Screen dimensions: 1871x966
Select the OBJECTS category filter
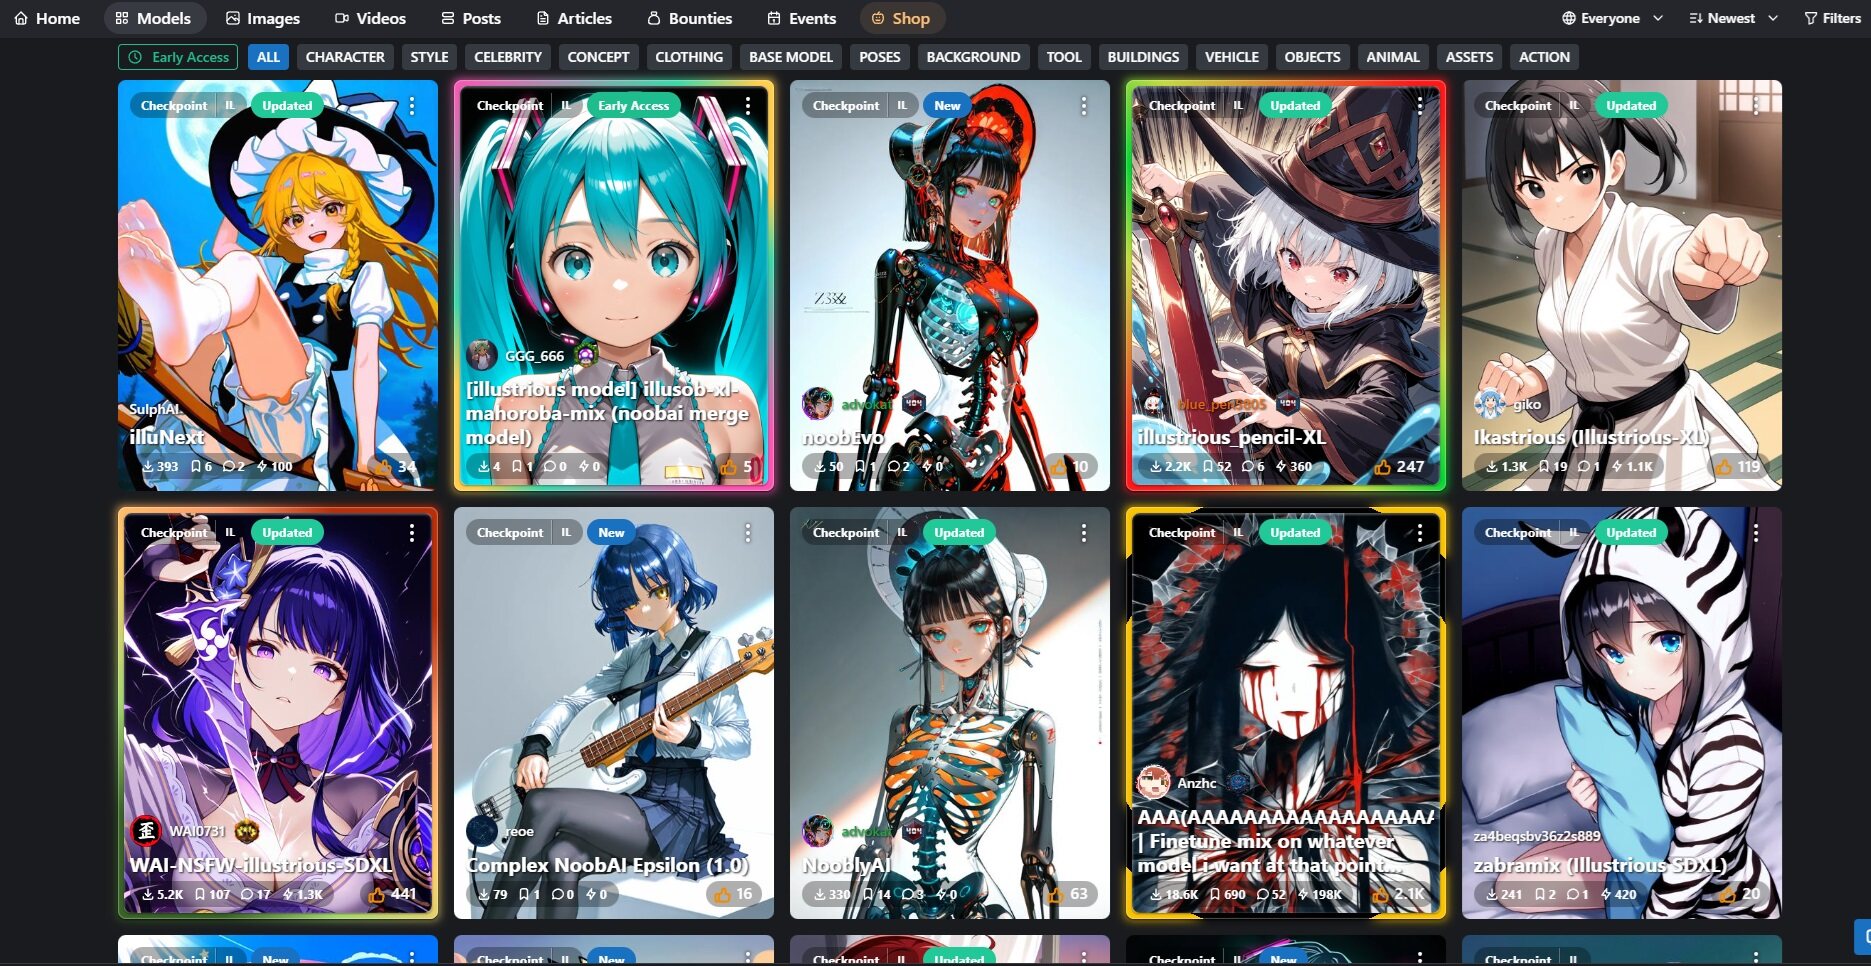(1312, 57)
